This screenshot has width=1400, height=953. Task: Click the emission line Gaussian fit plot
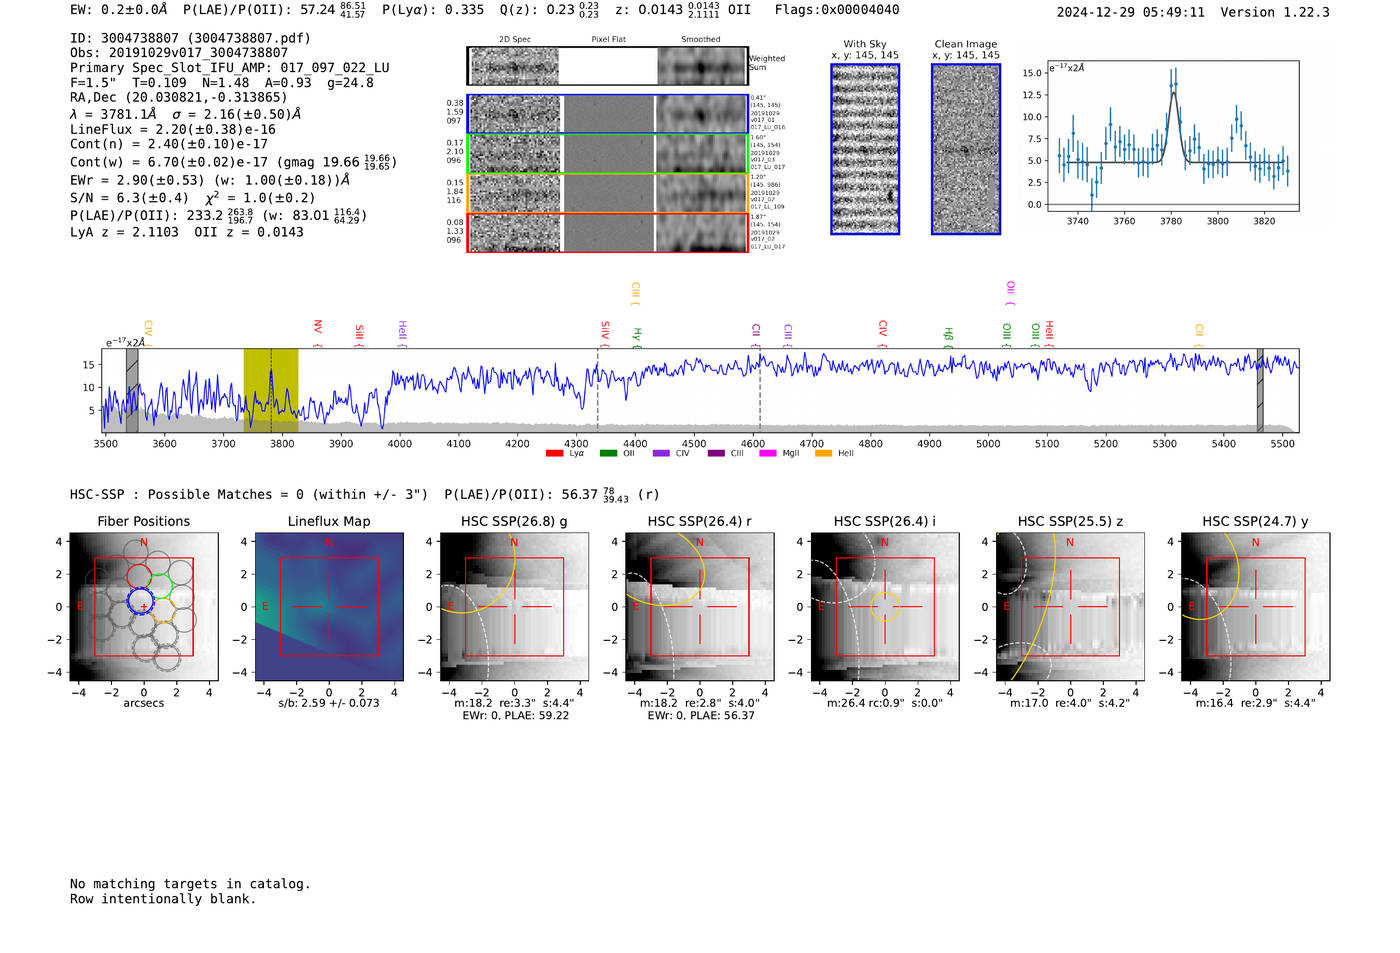click(x=1172, y=136)
